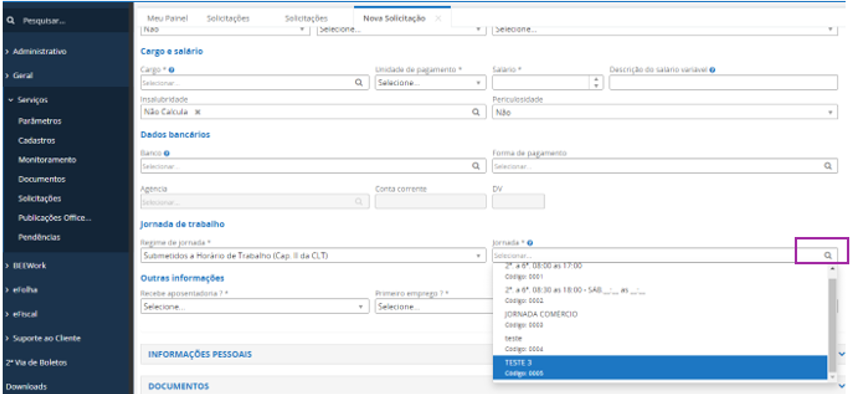The height and width of the screenshot is (394, 853).
Task: Click the Cargo selection input field
Action: pos(255,83)
